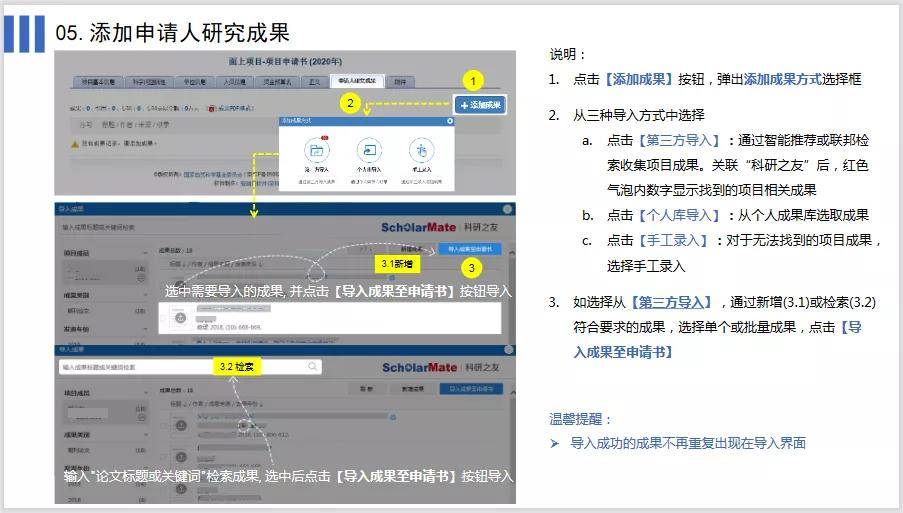903x513 pixels.
Task: Tick the highlighted result row's checkbox
Action: coord(164,317)
